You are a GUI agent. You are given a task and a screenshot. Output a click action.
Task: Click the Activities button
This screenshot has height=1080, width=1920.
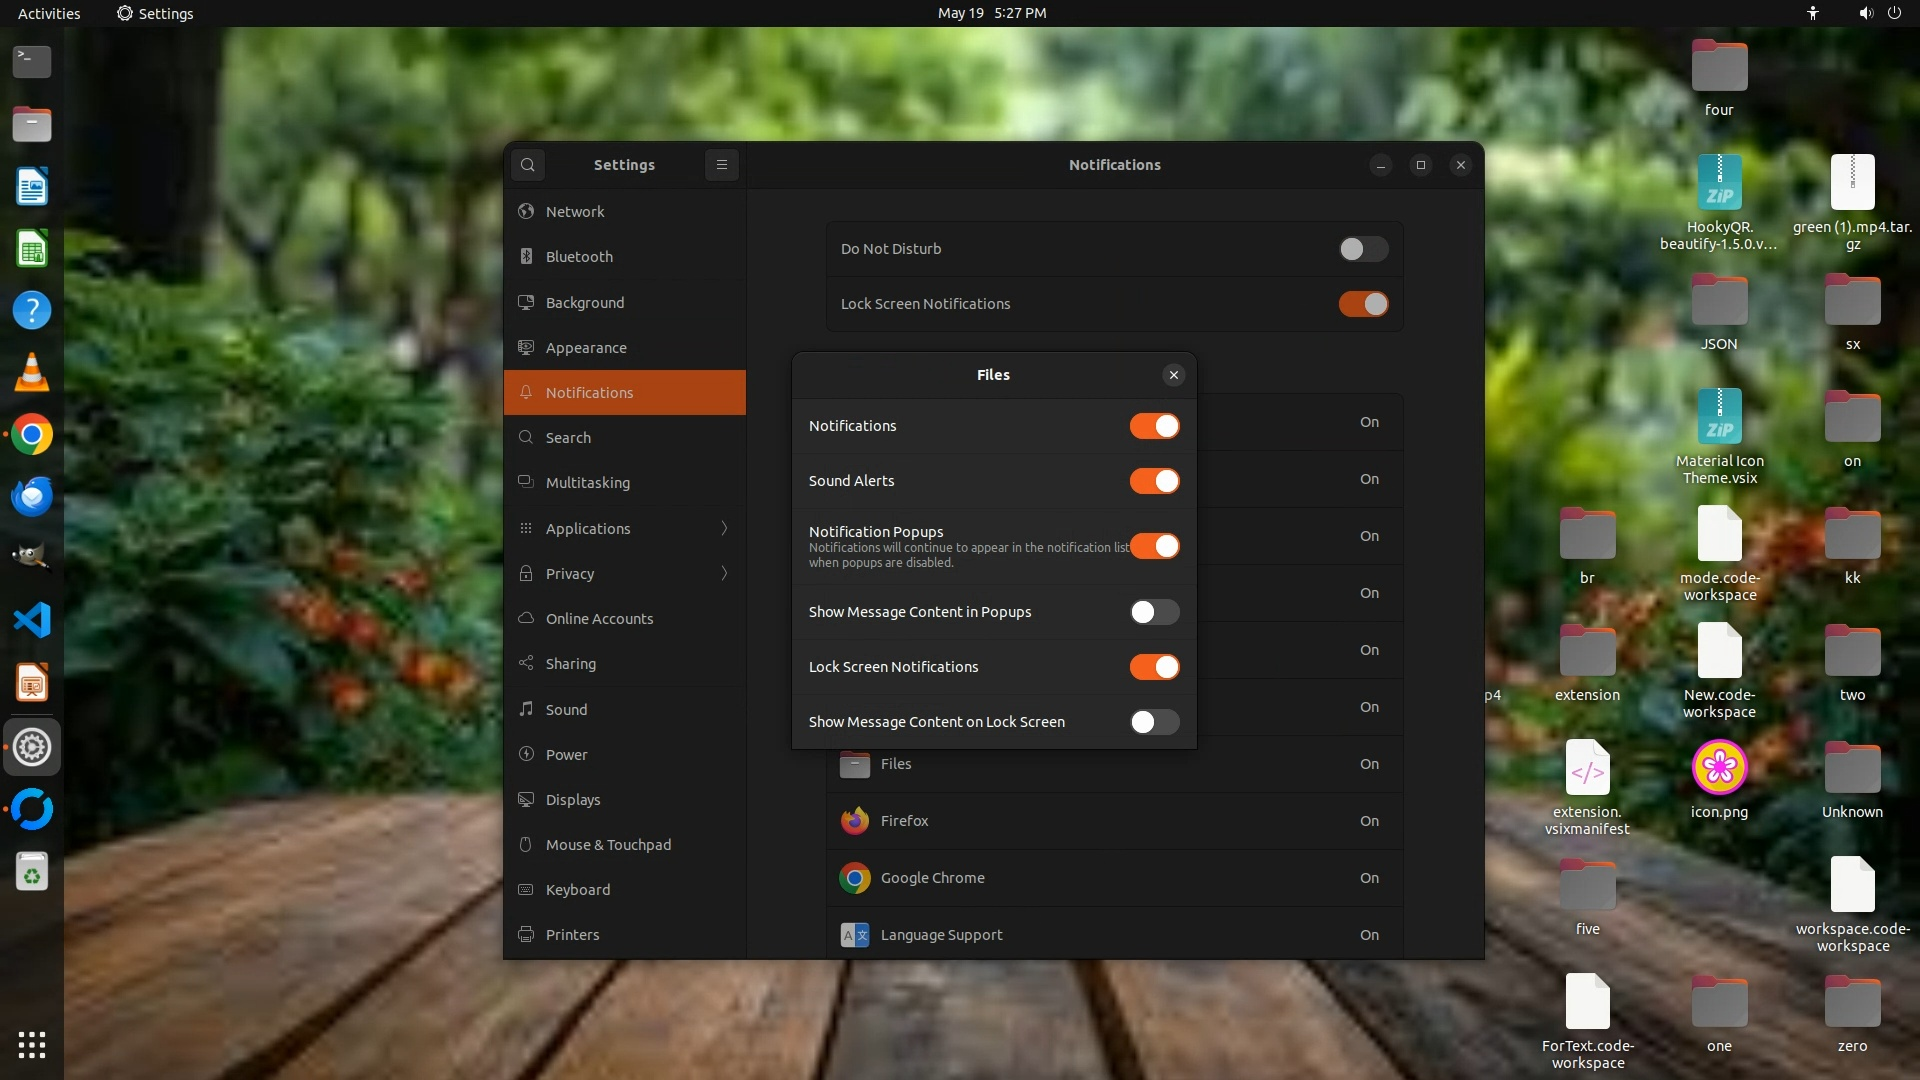pos(49,13)
